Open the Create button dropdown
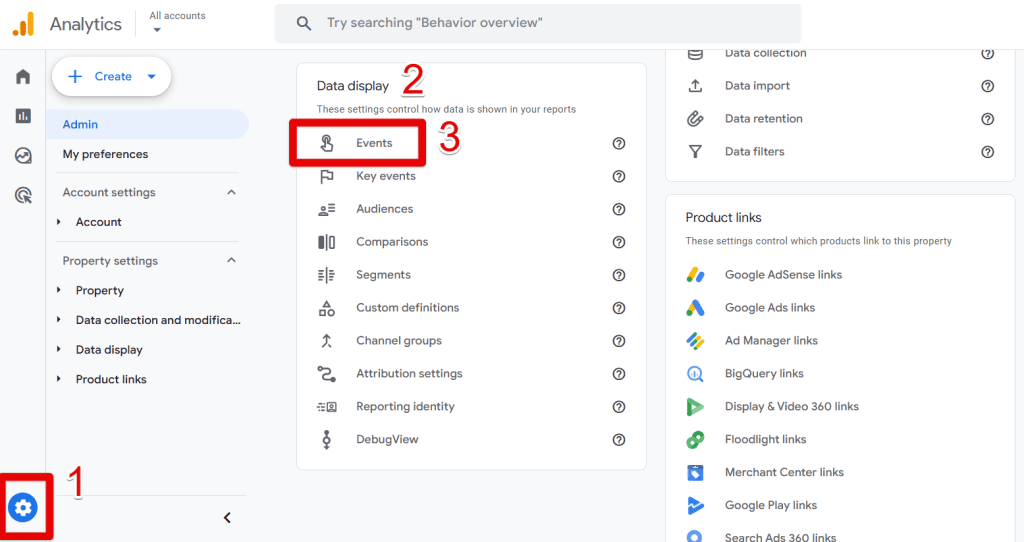The height and width of the screenshot is (542, 1024). pos(152,76)
